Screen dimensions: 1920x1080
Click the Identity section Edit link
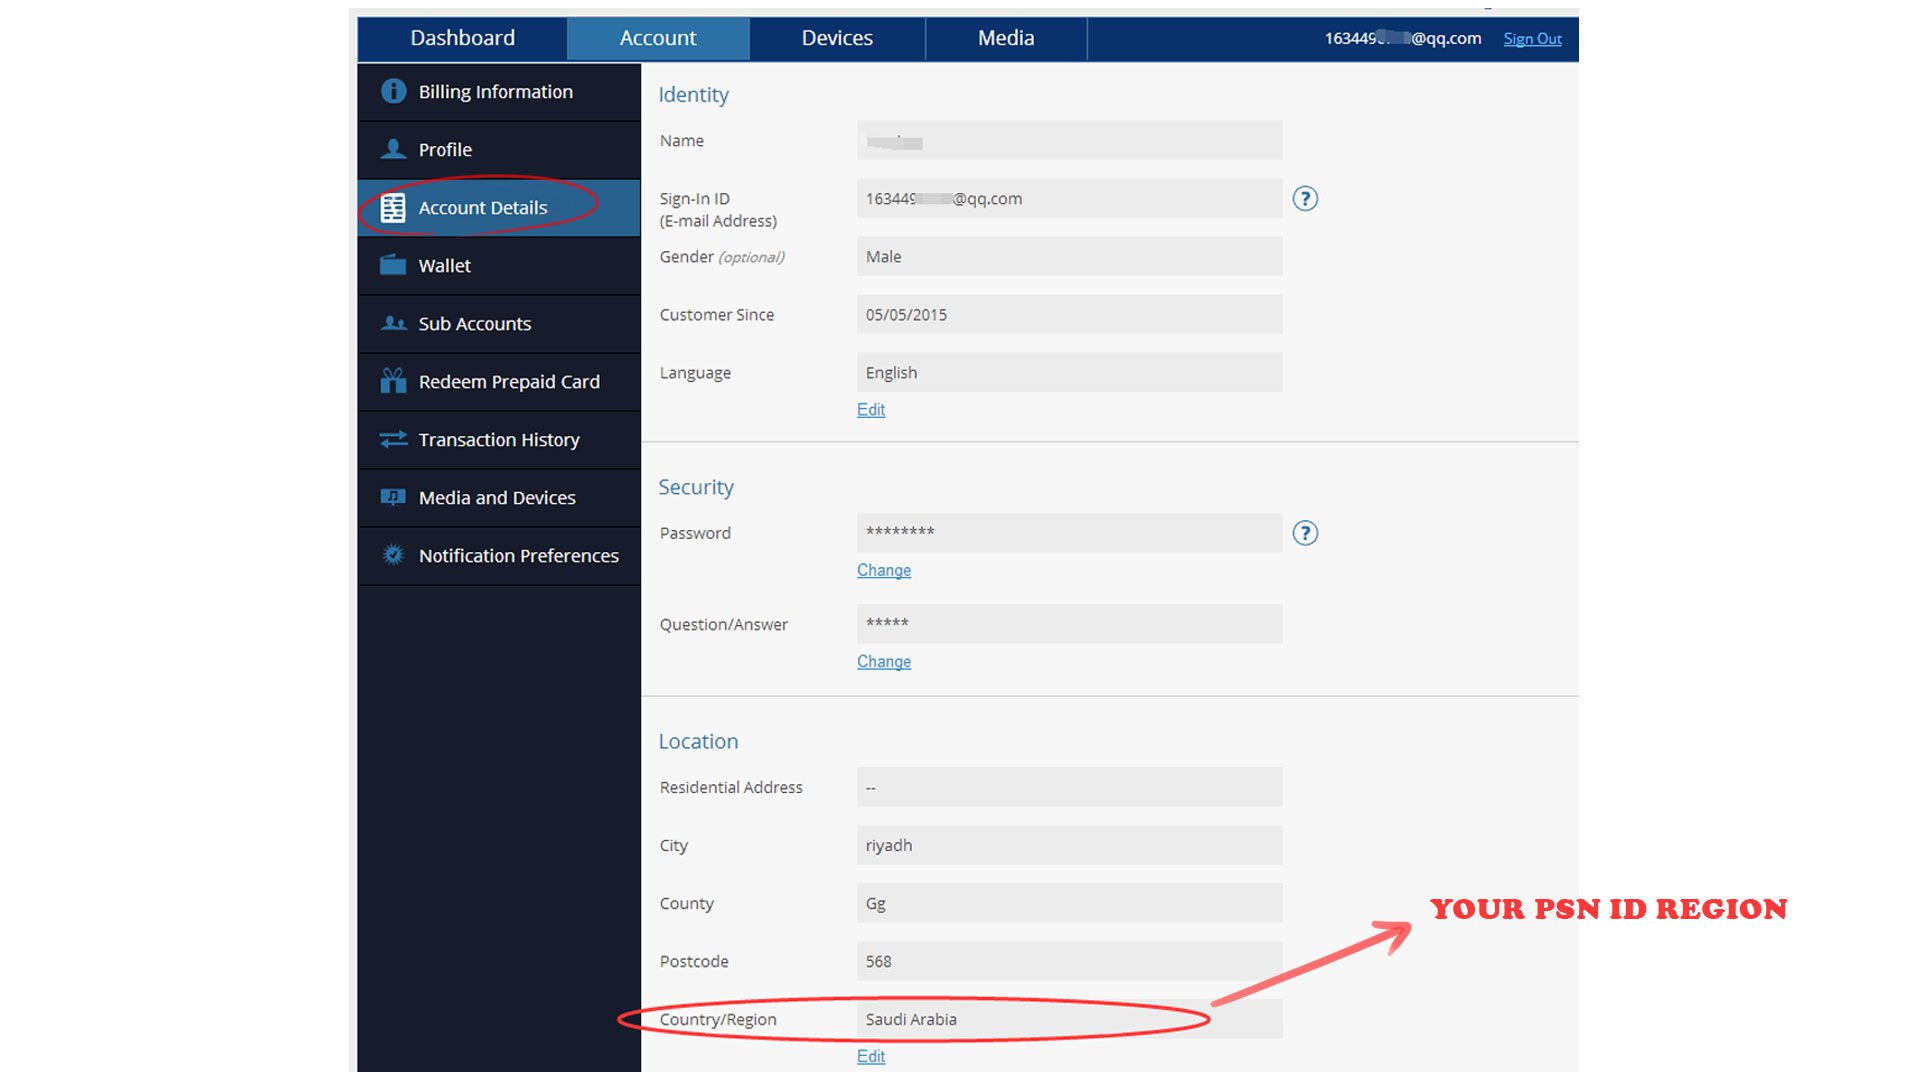click(870, 409)
